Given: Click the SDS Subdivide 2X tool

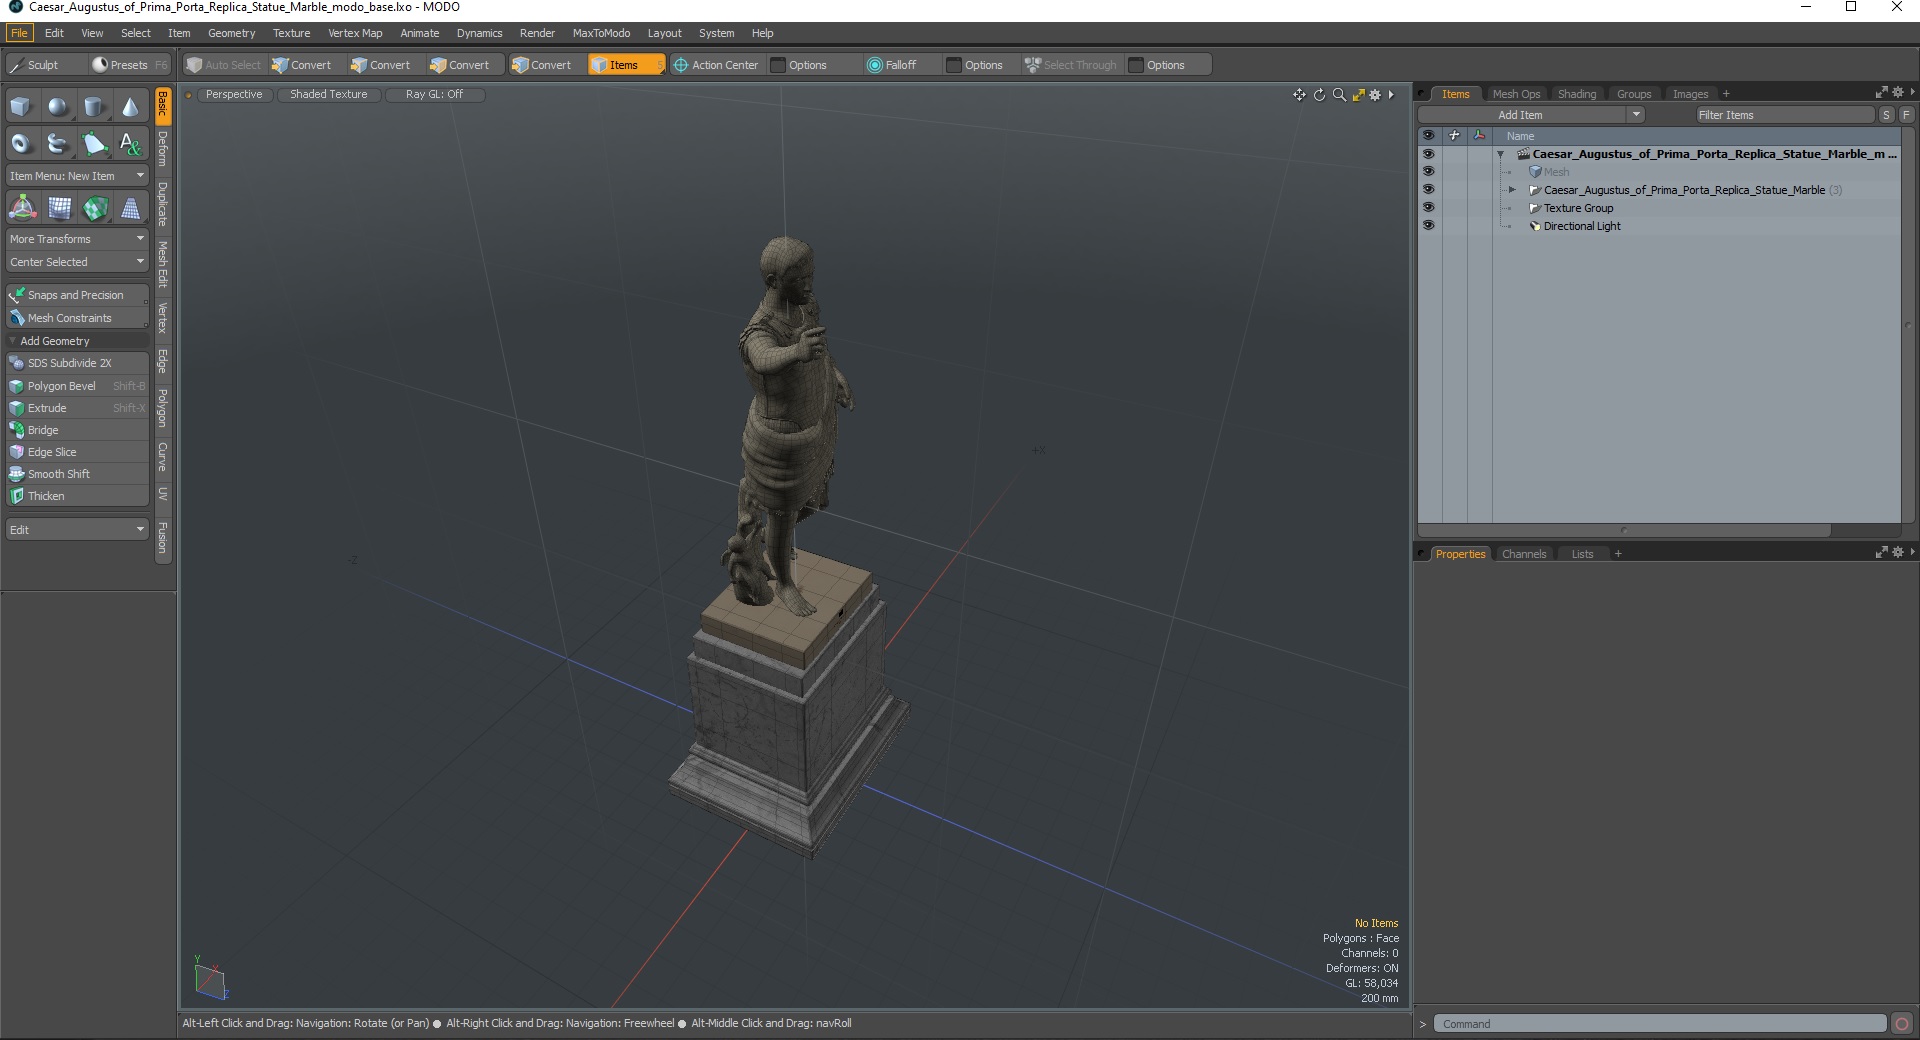Looking at the screenshot, I should click(77, 363).
